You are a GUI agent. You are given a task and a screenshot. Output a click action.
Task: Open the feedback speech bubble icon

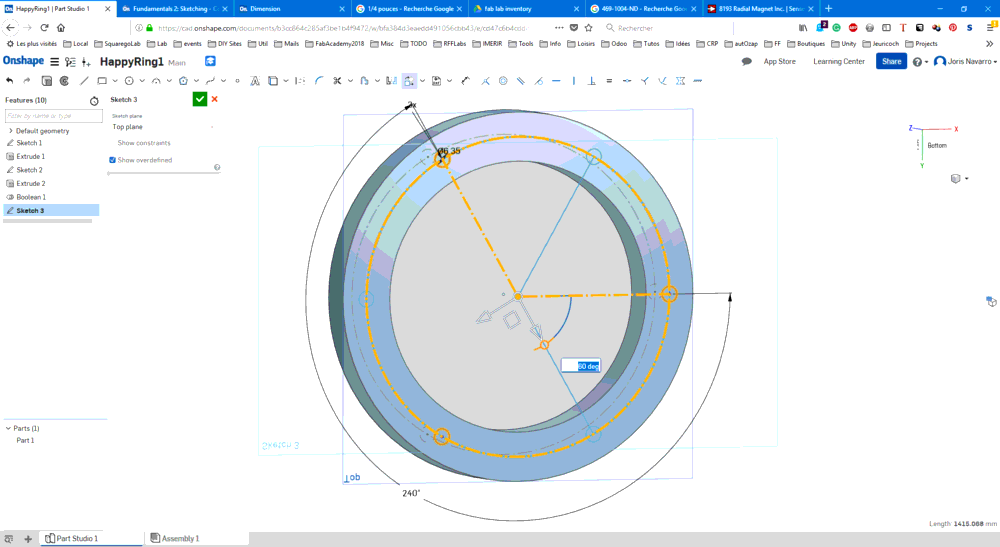[746, 62]
